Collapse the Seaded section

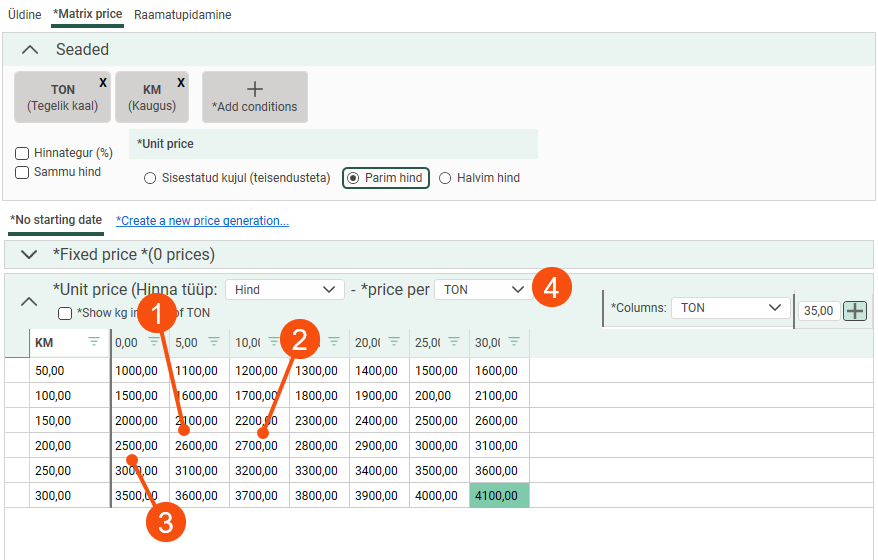pyautogui.click(x=30, y=50)
